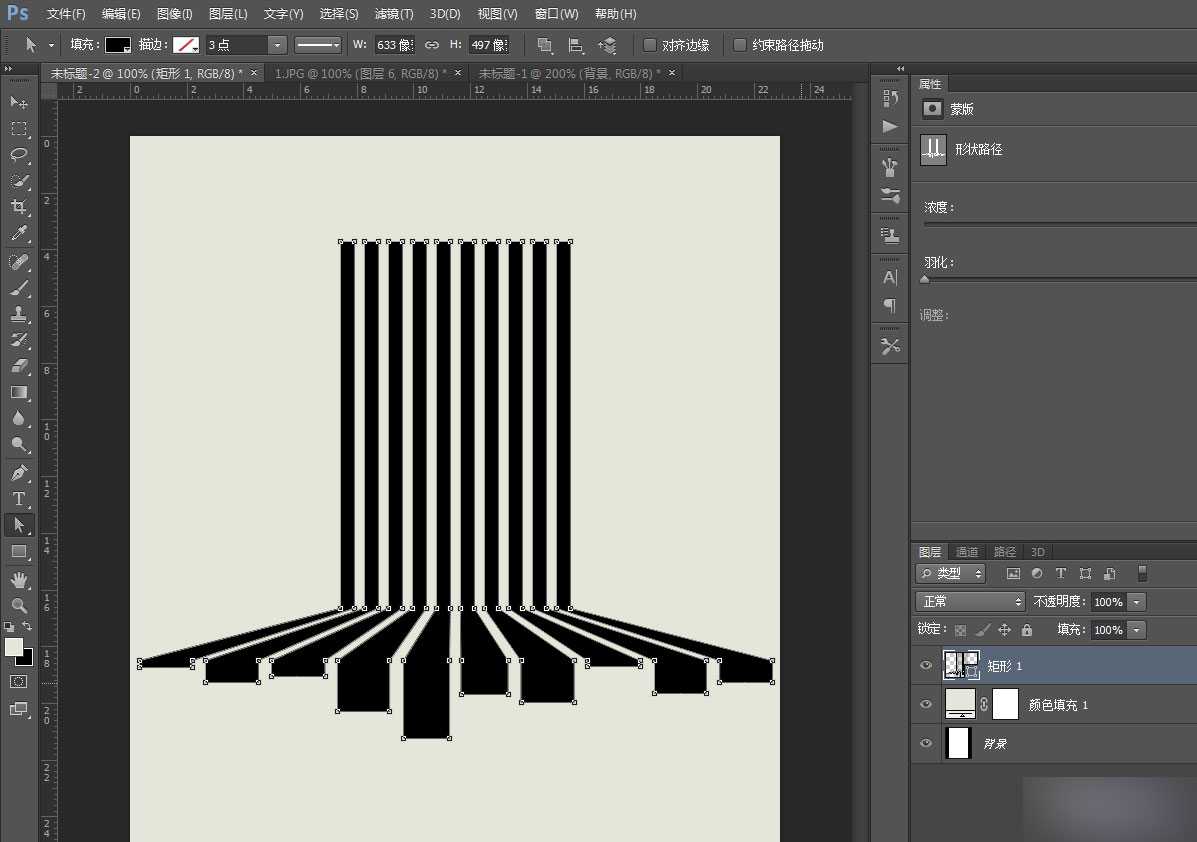1197x842 pixels.
Task: Select the Pen tool
Action: (19, 472)
